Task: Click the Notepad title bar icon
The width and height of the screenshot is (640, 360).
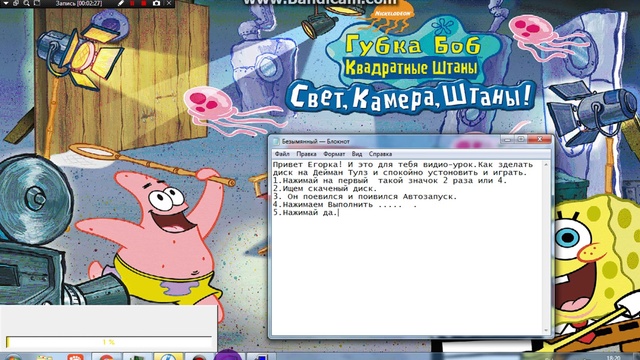Action: (276, 141)
